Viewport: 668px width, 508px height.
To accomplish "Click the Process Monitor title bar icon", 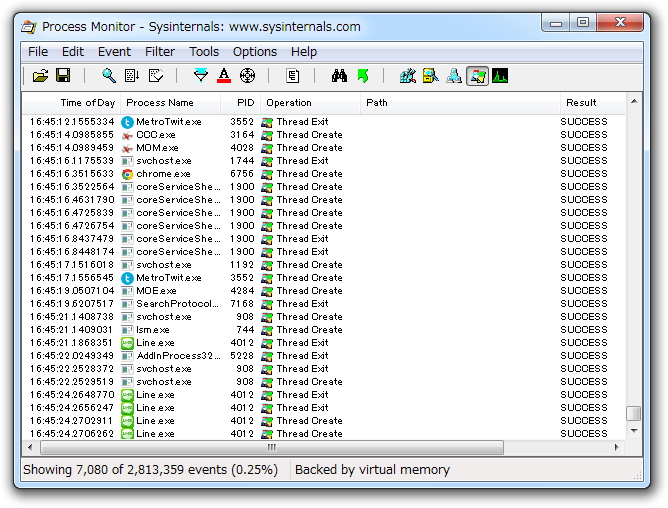I will point(29,27).
